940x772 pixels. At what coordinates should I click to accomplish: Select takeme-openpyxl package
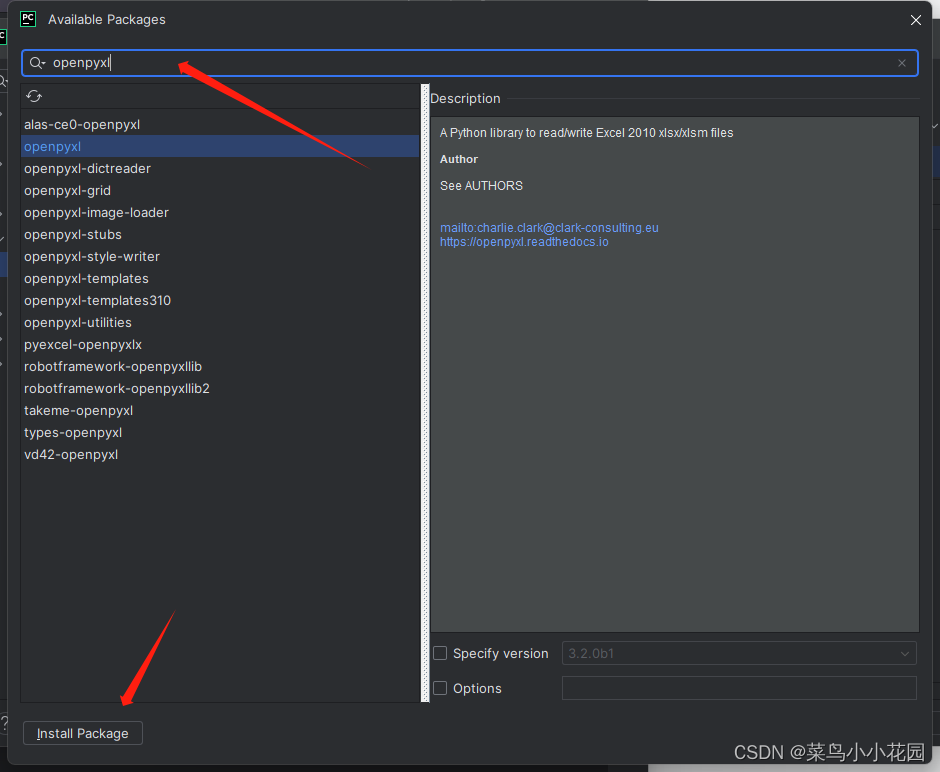[x=220, y=411]
